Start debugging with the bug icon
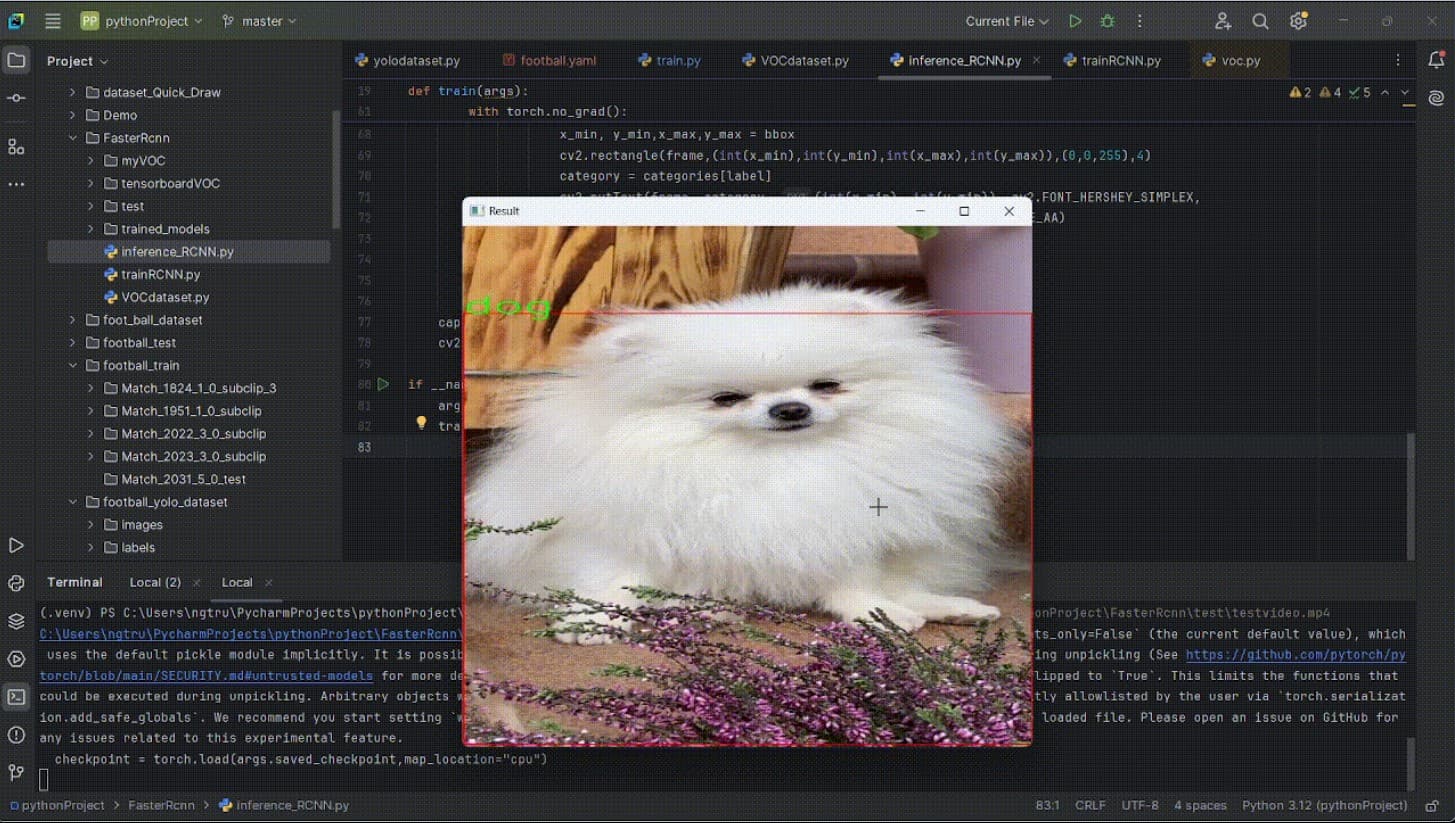Viewport: 1455px width, 823px height. click(1107, 21)
